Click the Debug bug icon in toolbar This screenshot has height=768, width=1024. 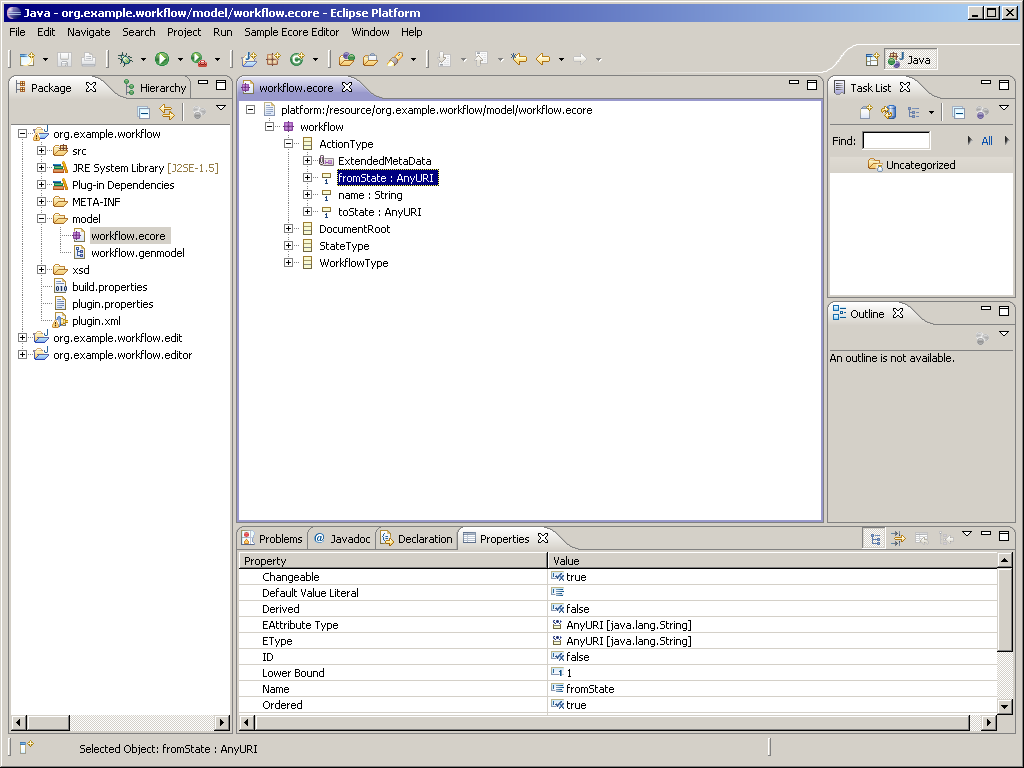(126, 60)
